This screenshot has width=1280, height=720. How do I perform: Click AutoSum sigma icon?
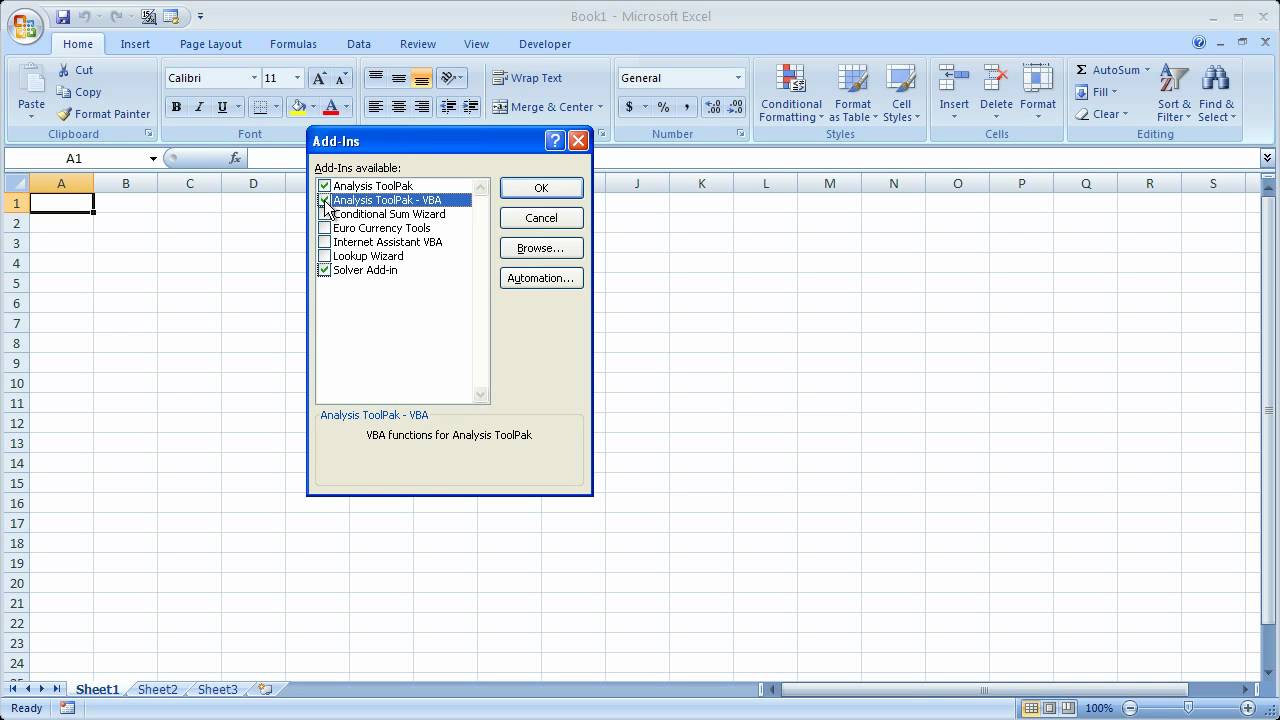point(1082,70)
